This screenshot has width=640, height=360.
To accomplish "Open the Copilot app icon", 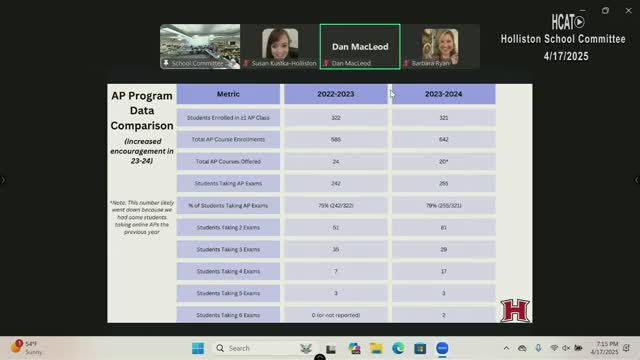I will 354,348.
